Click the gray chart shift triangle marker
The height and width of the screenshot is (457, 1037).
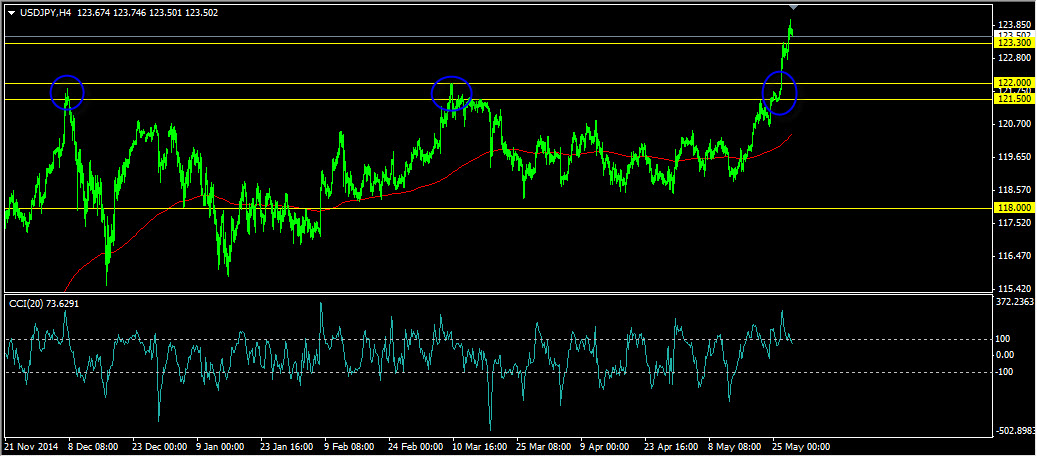[x=793, y=8]
